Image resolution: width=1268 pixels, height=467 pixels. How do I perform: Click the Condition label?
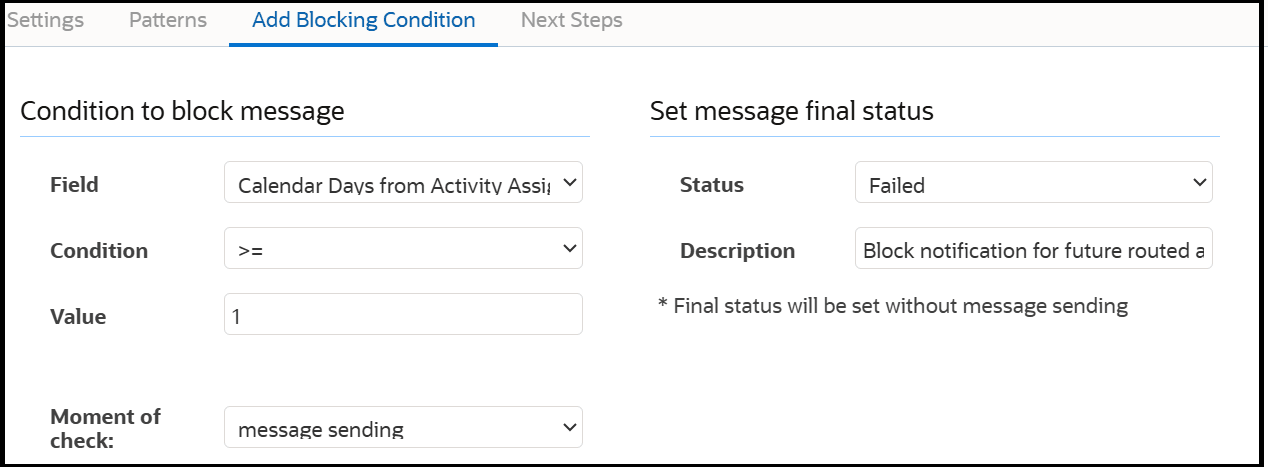point(99,250)
